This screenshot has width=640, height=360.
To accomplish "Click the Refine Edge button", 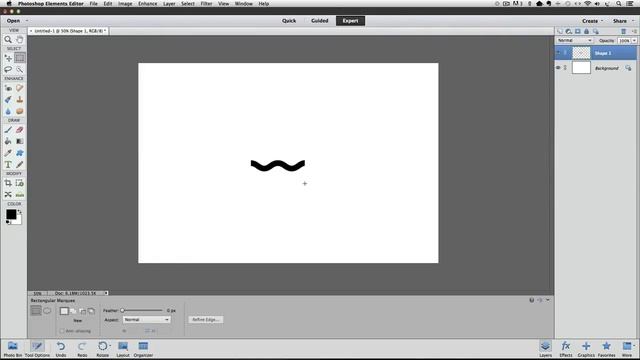I will 206,320.
